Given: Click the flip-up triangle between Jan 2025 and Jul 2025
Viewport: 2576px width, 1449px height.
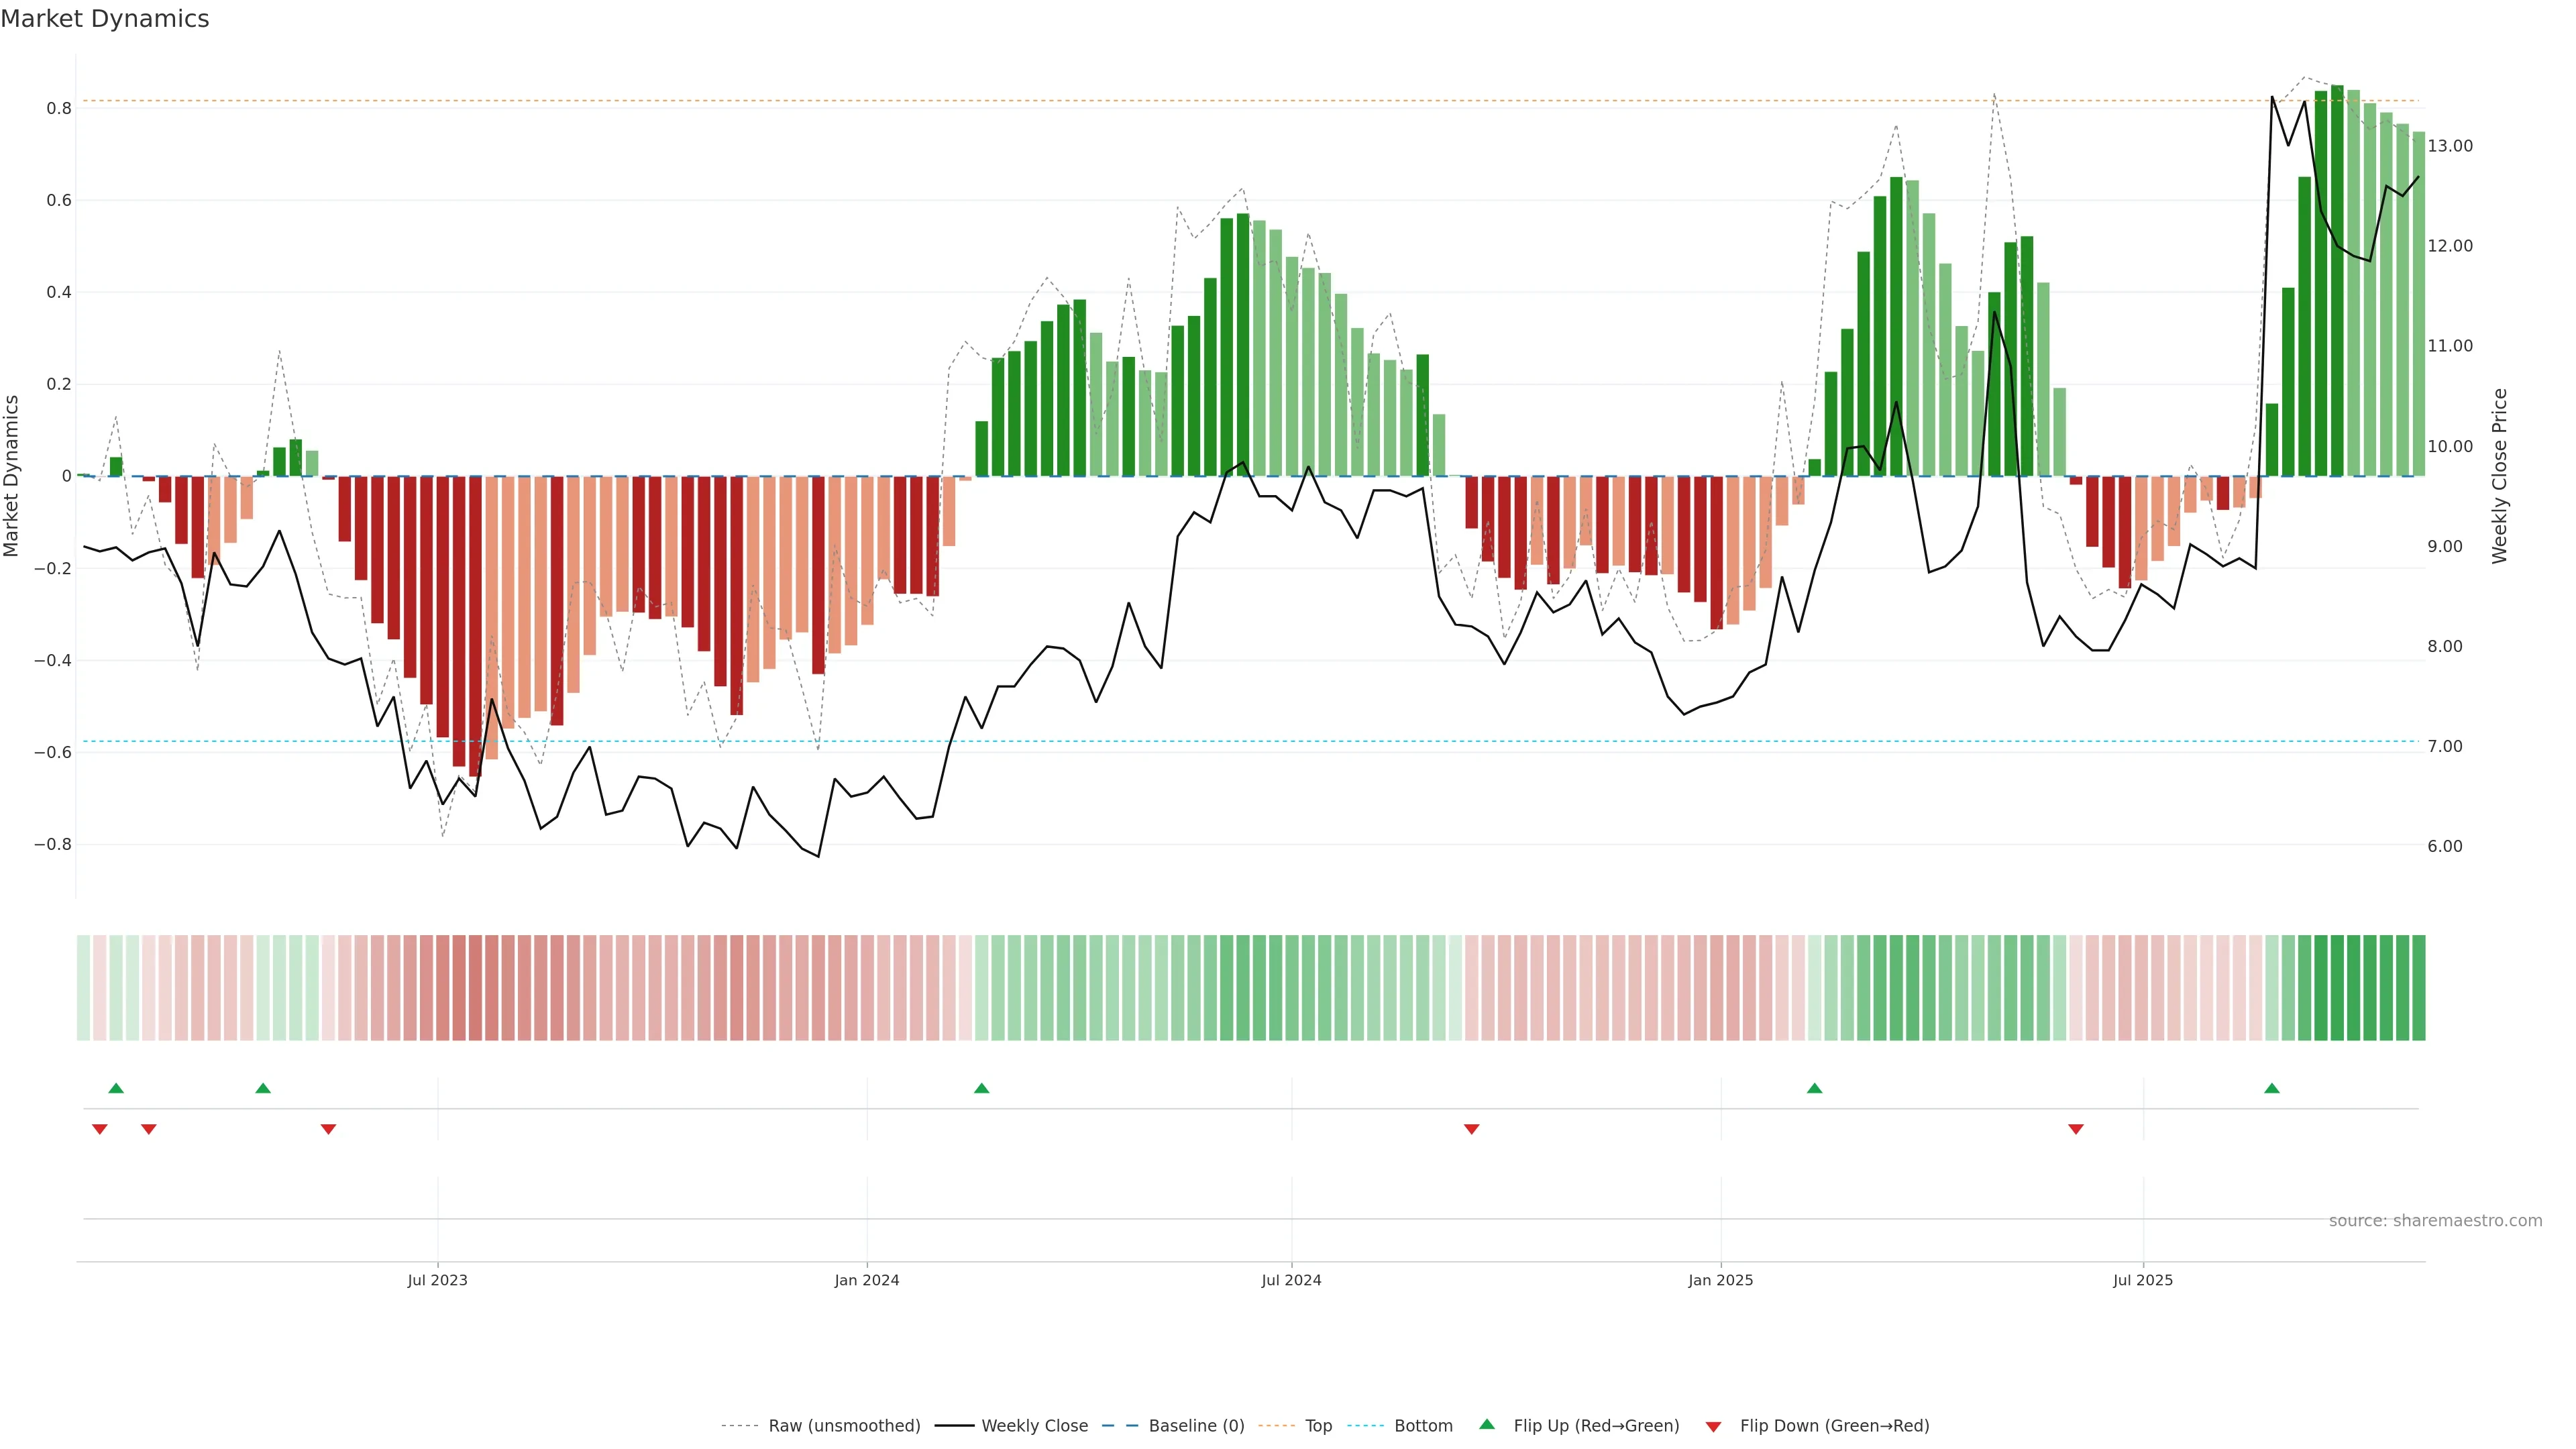Looking at the screenshot, I should coord(1814,1088).
